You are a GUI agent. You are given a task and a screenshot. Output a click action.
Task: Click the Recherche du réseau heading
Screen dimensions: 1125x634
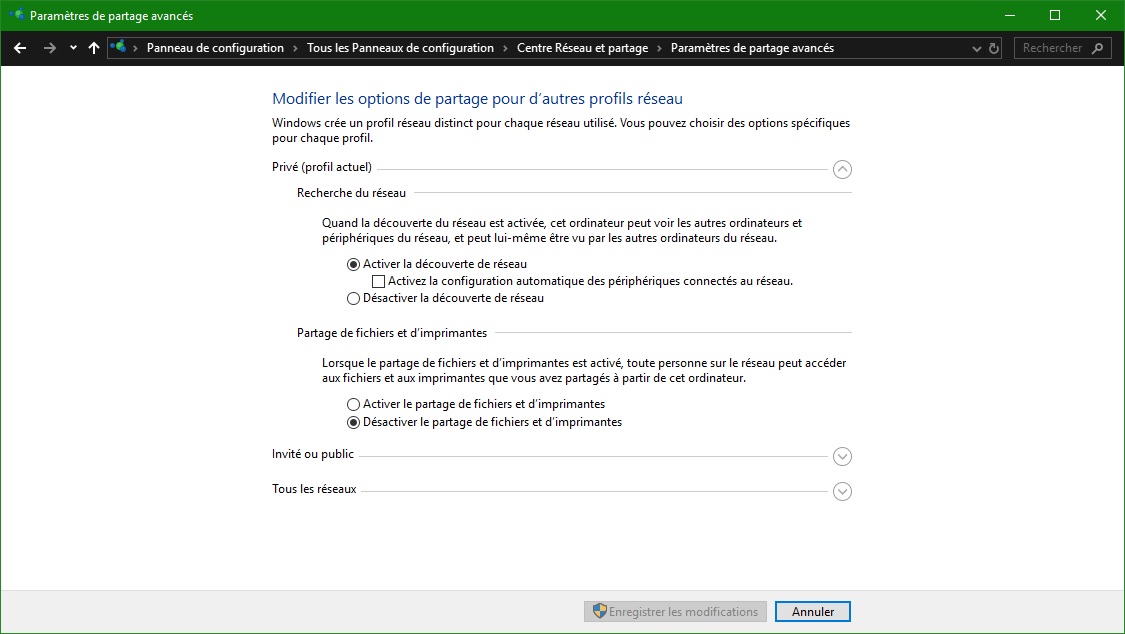pos(352,193)
